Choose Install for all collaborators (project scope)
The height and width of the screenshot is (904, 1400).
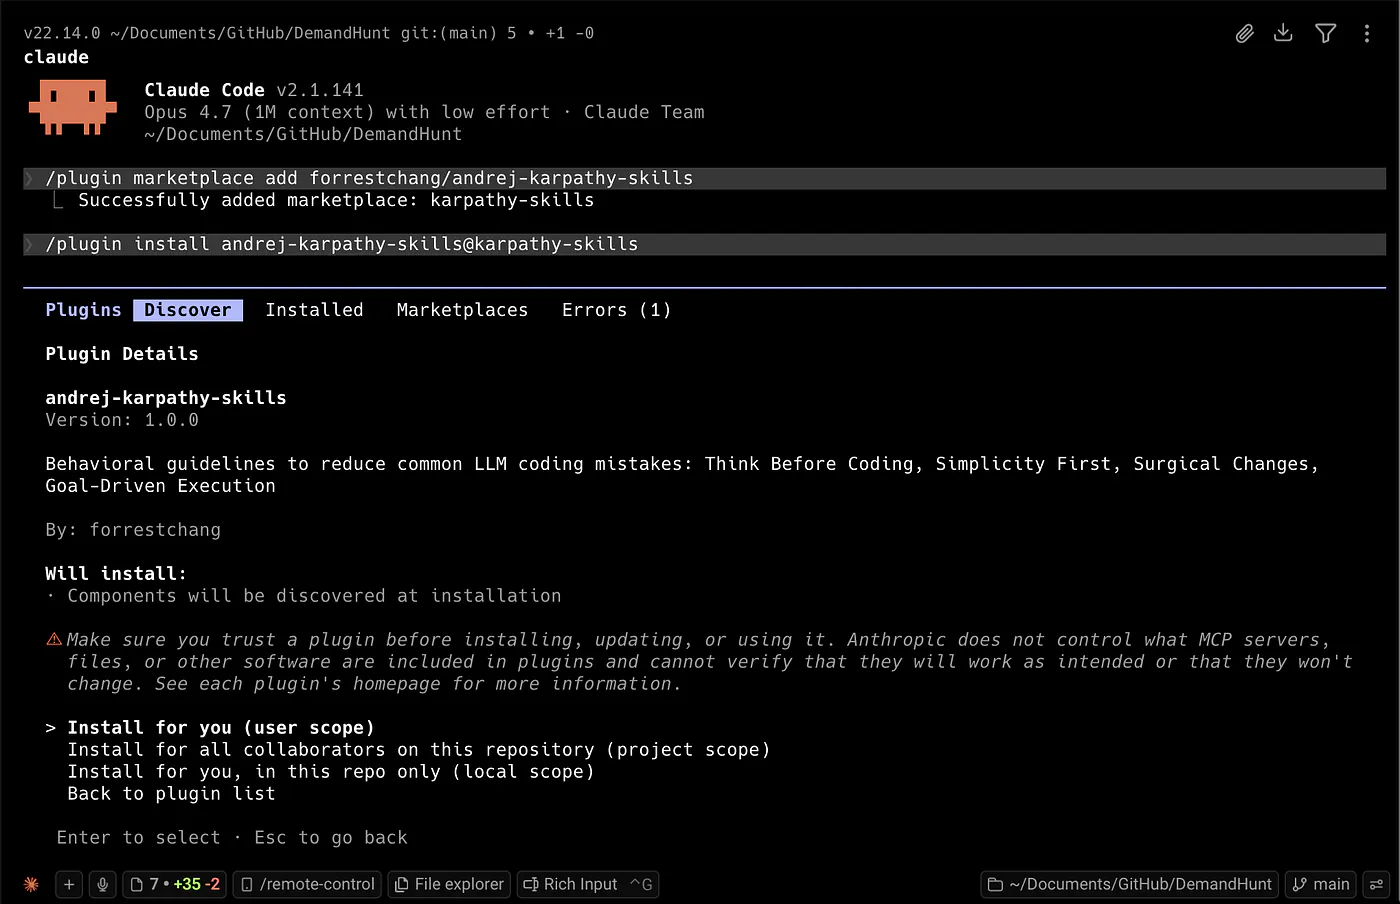click(419, 750)
